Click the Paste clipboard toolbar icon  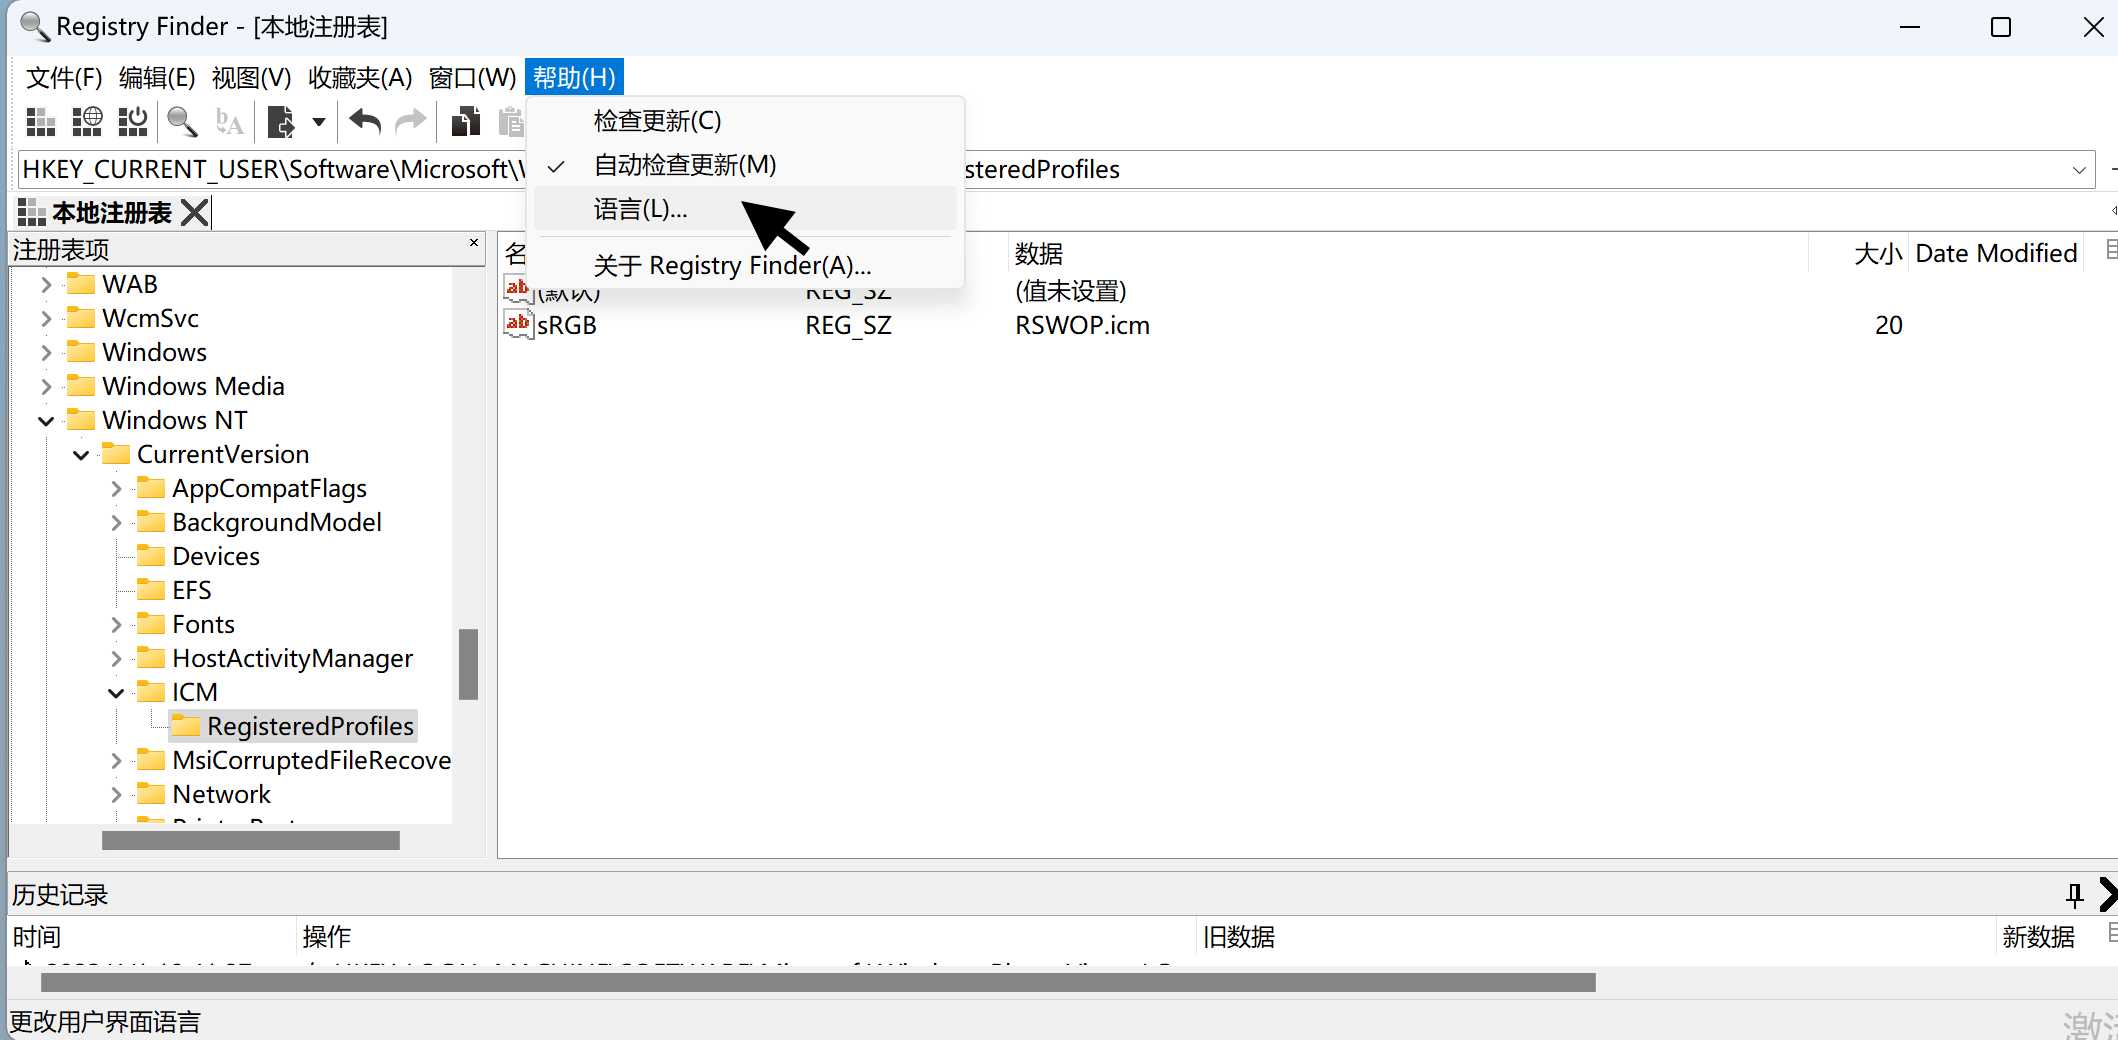510,122
